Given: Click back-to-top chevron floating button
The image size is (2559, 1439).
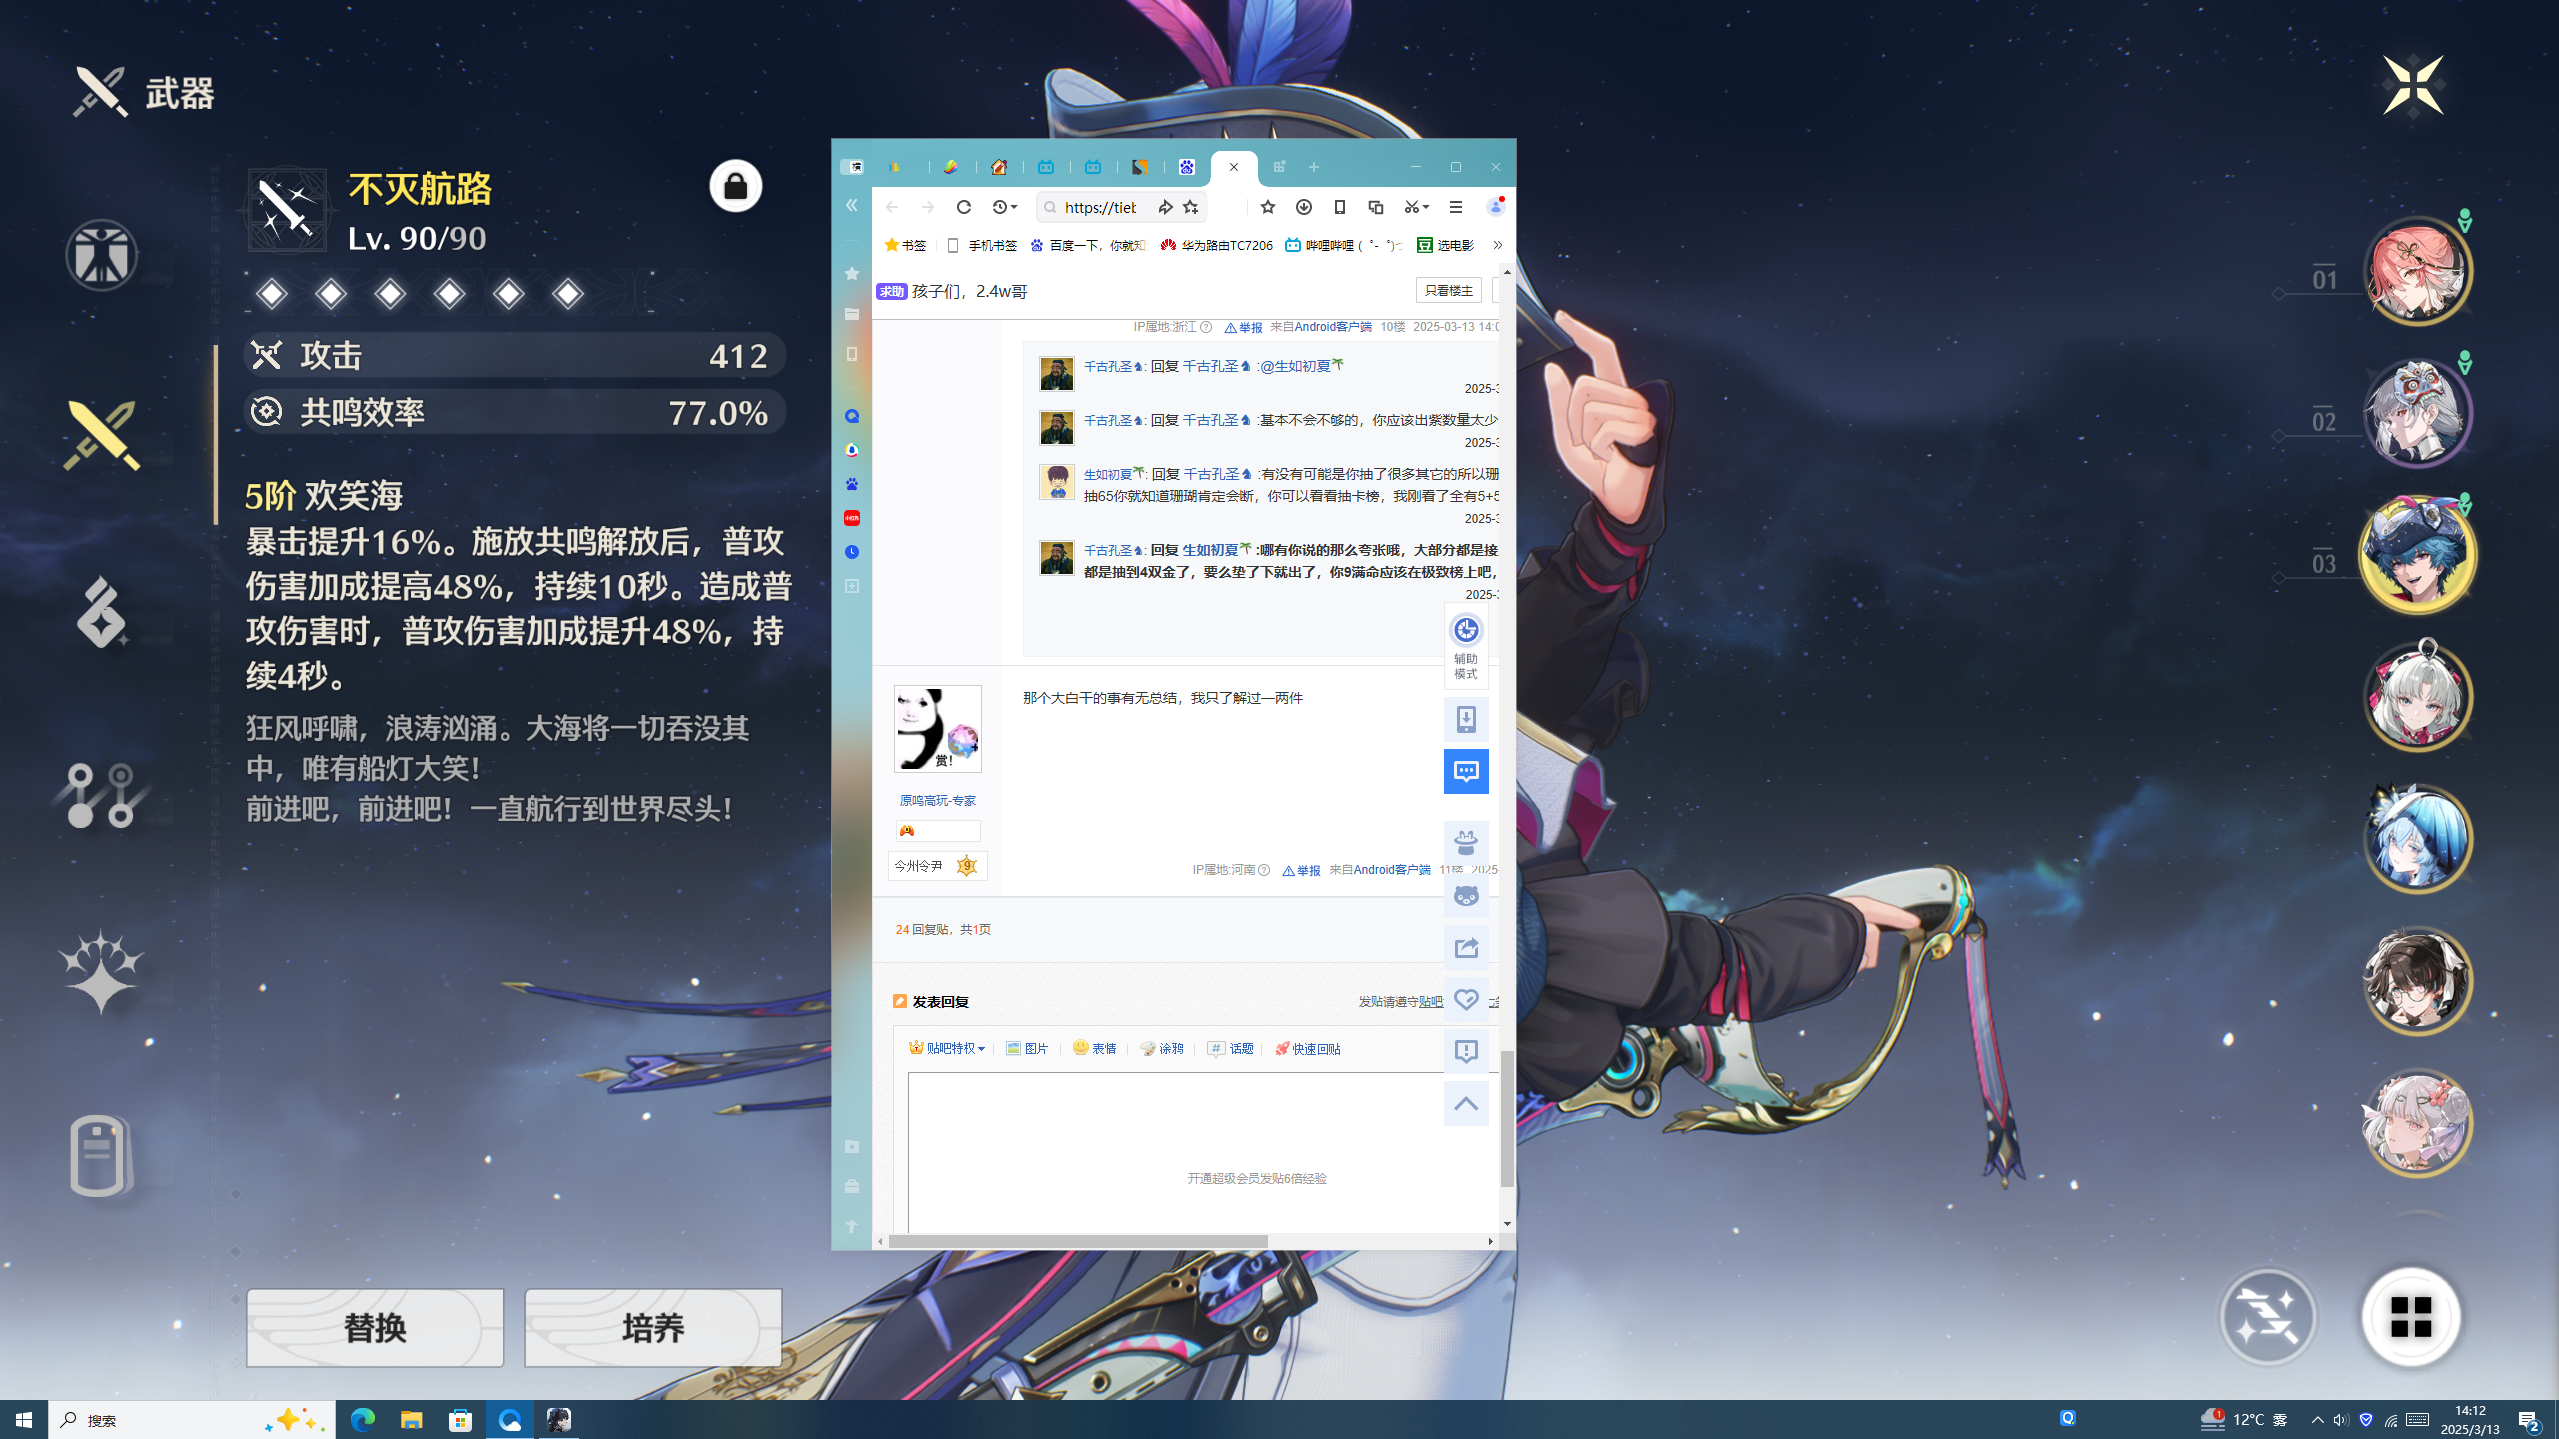Looking at the screenshot, I should [1466, 1103].
